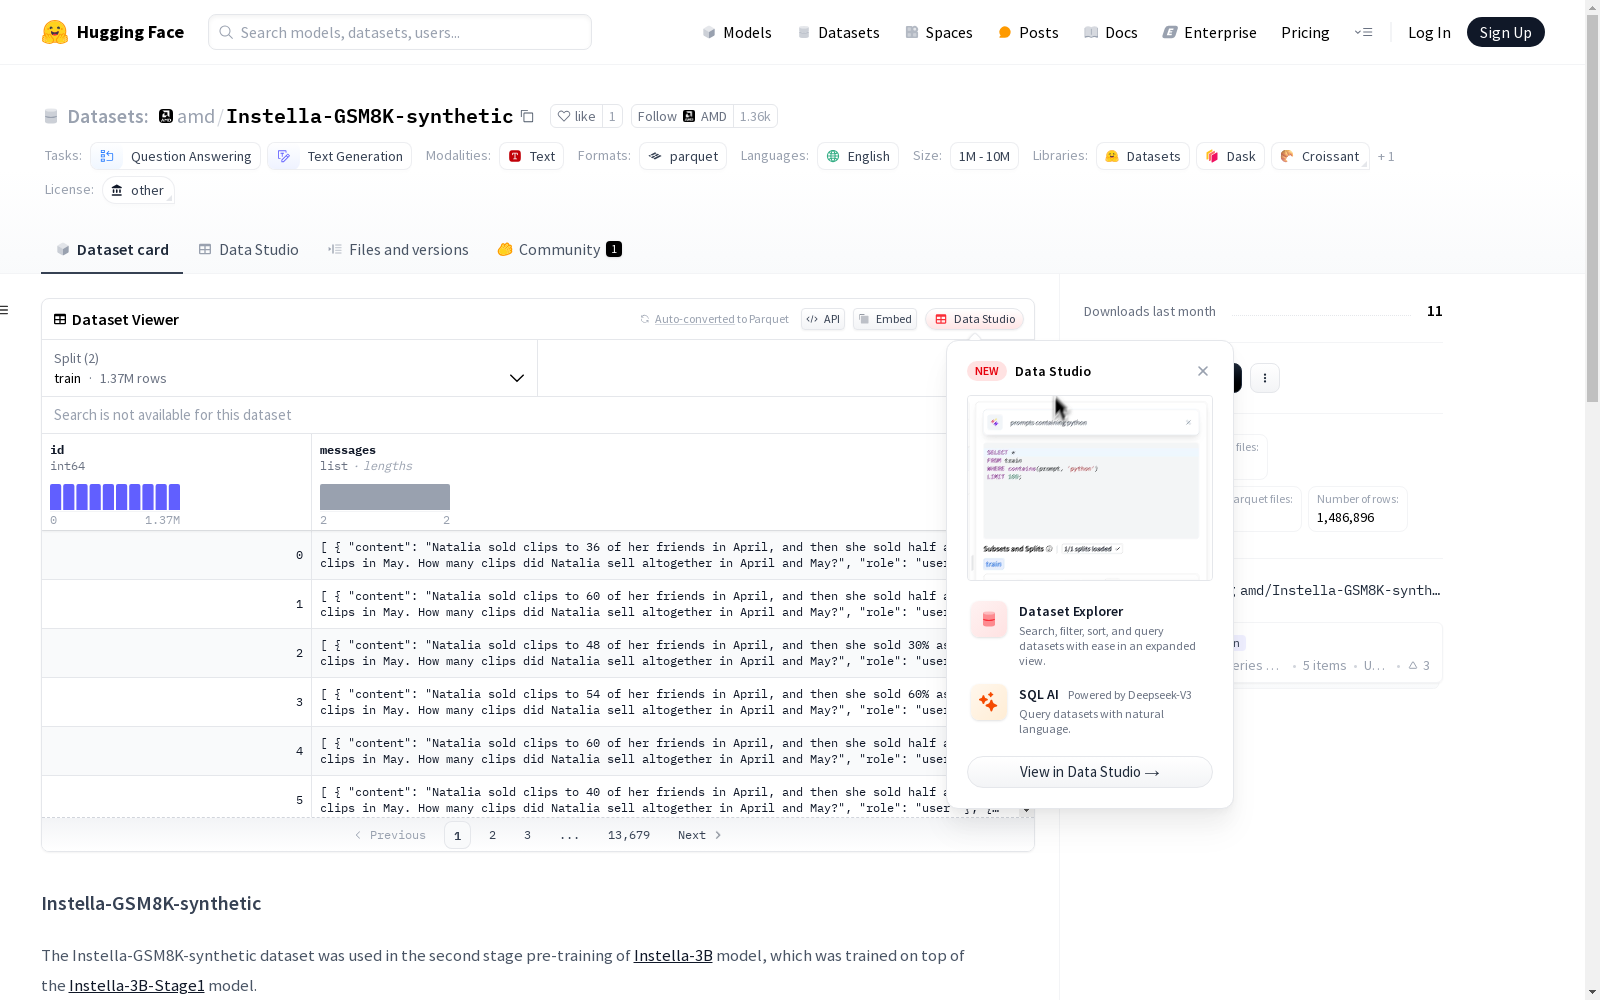Click the English language tag

pyautogui.click(x=858, y=156)
